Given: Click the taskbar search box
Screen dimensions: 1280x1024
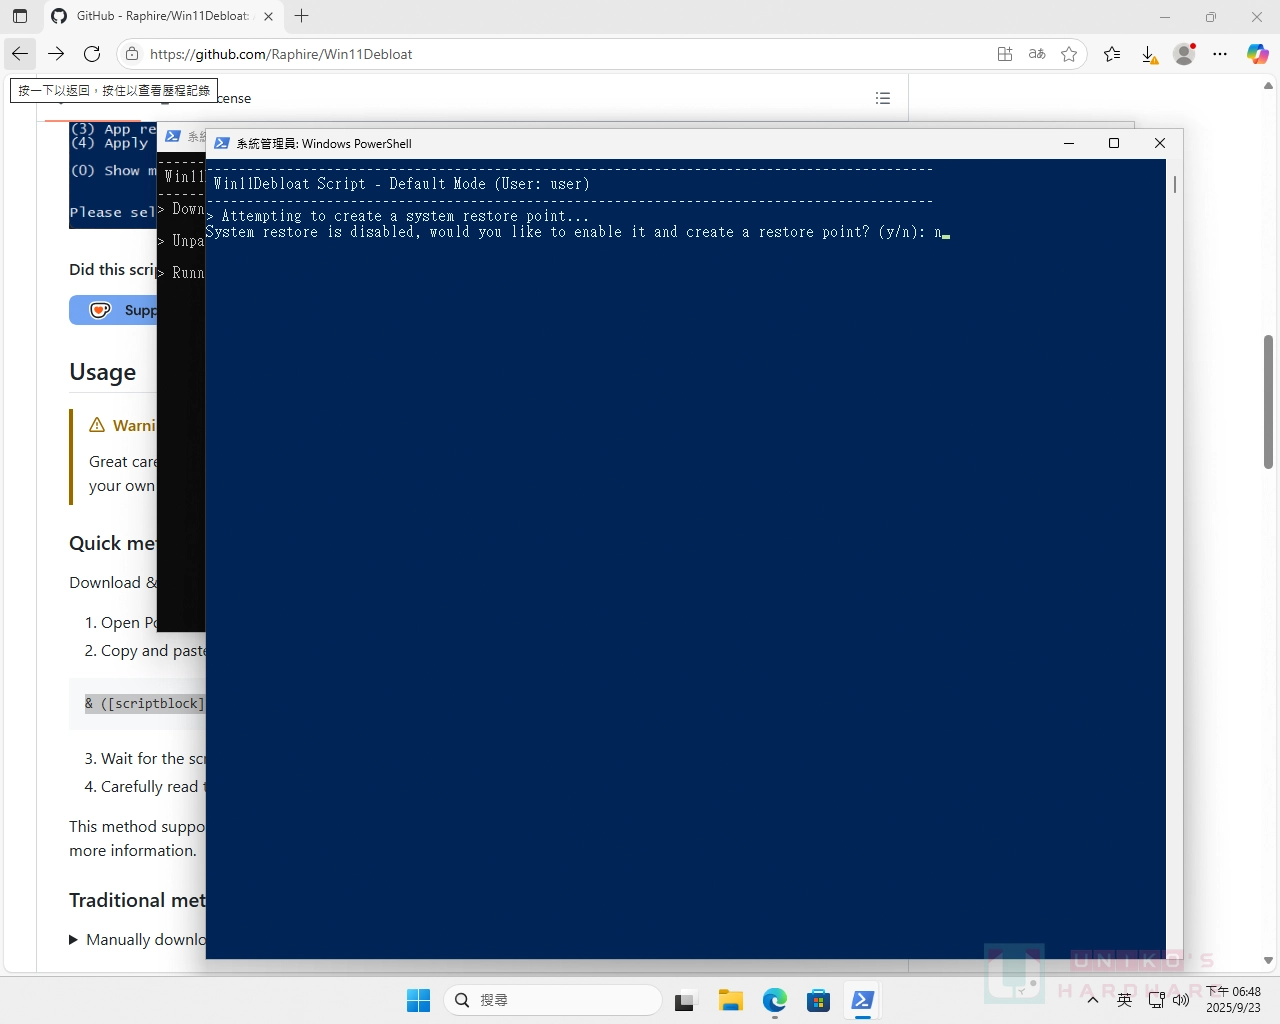Looking at the screenshot, I should click(x=553, y=1000).
